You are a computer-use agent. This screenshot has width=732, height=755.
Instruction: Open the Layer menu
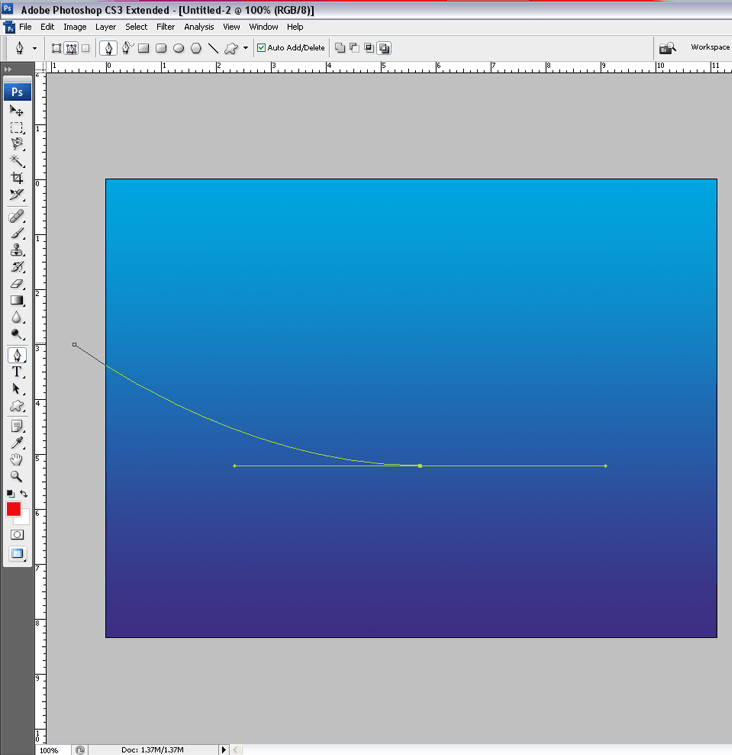[x=105, y=27]
